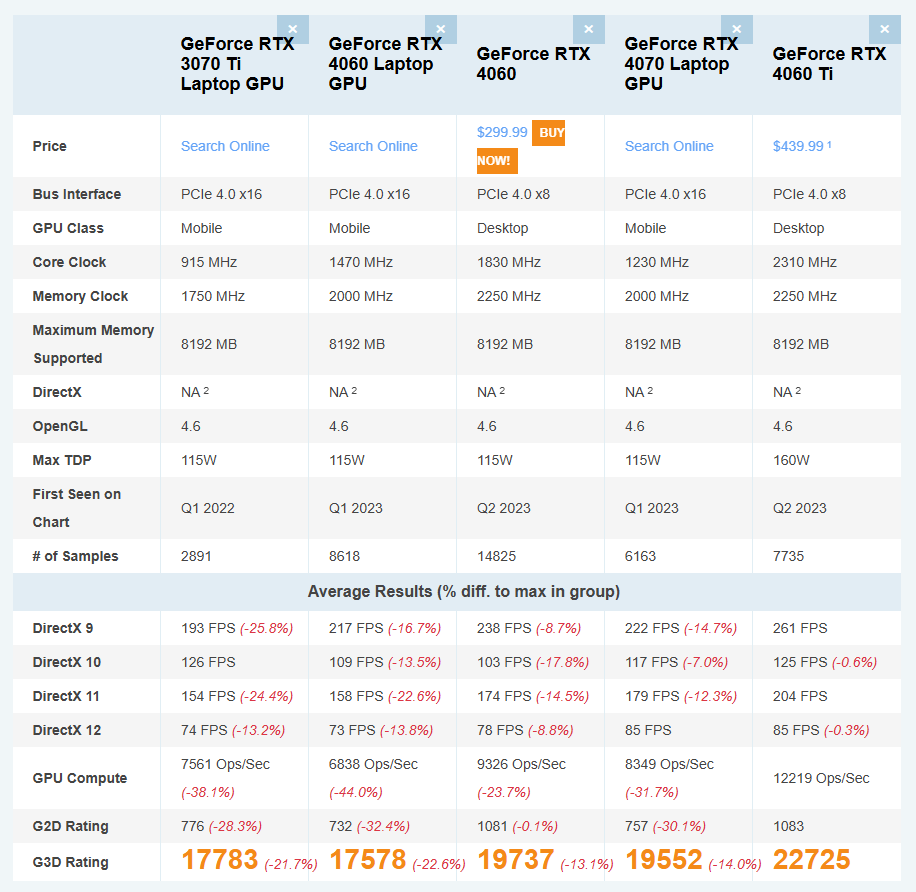
Task: Click Search Online for RTX 4060 Laptop GPU
Action: 373,146
